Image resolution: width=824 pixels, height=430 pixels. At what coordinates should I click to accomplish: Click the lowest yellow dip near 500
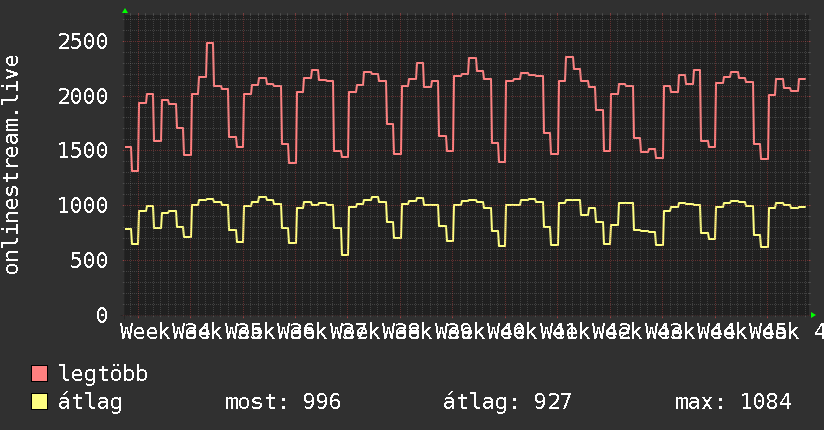[x=345, y=255]
